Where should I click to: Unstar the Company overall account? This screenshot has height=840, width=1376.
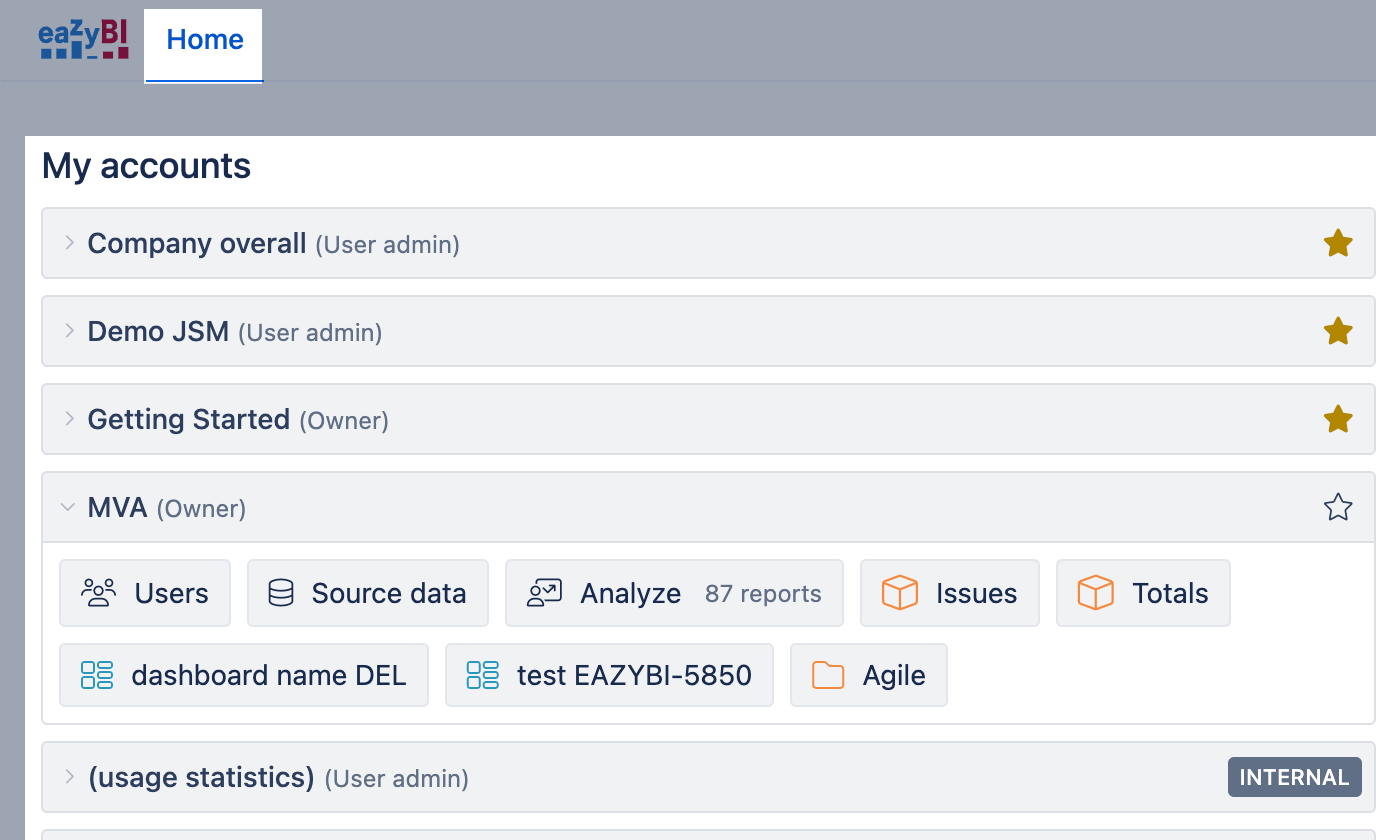click(x=1338, y=243)
